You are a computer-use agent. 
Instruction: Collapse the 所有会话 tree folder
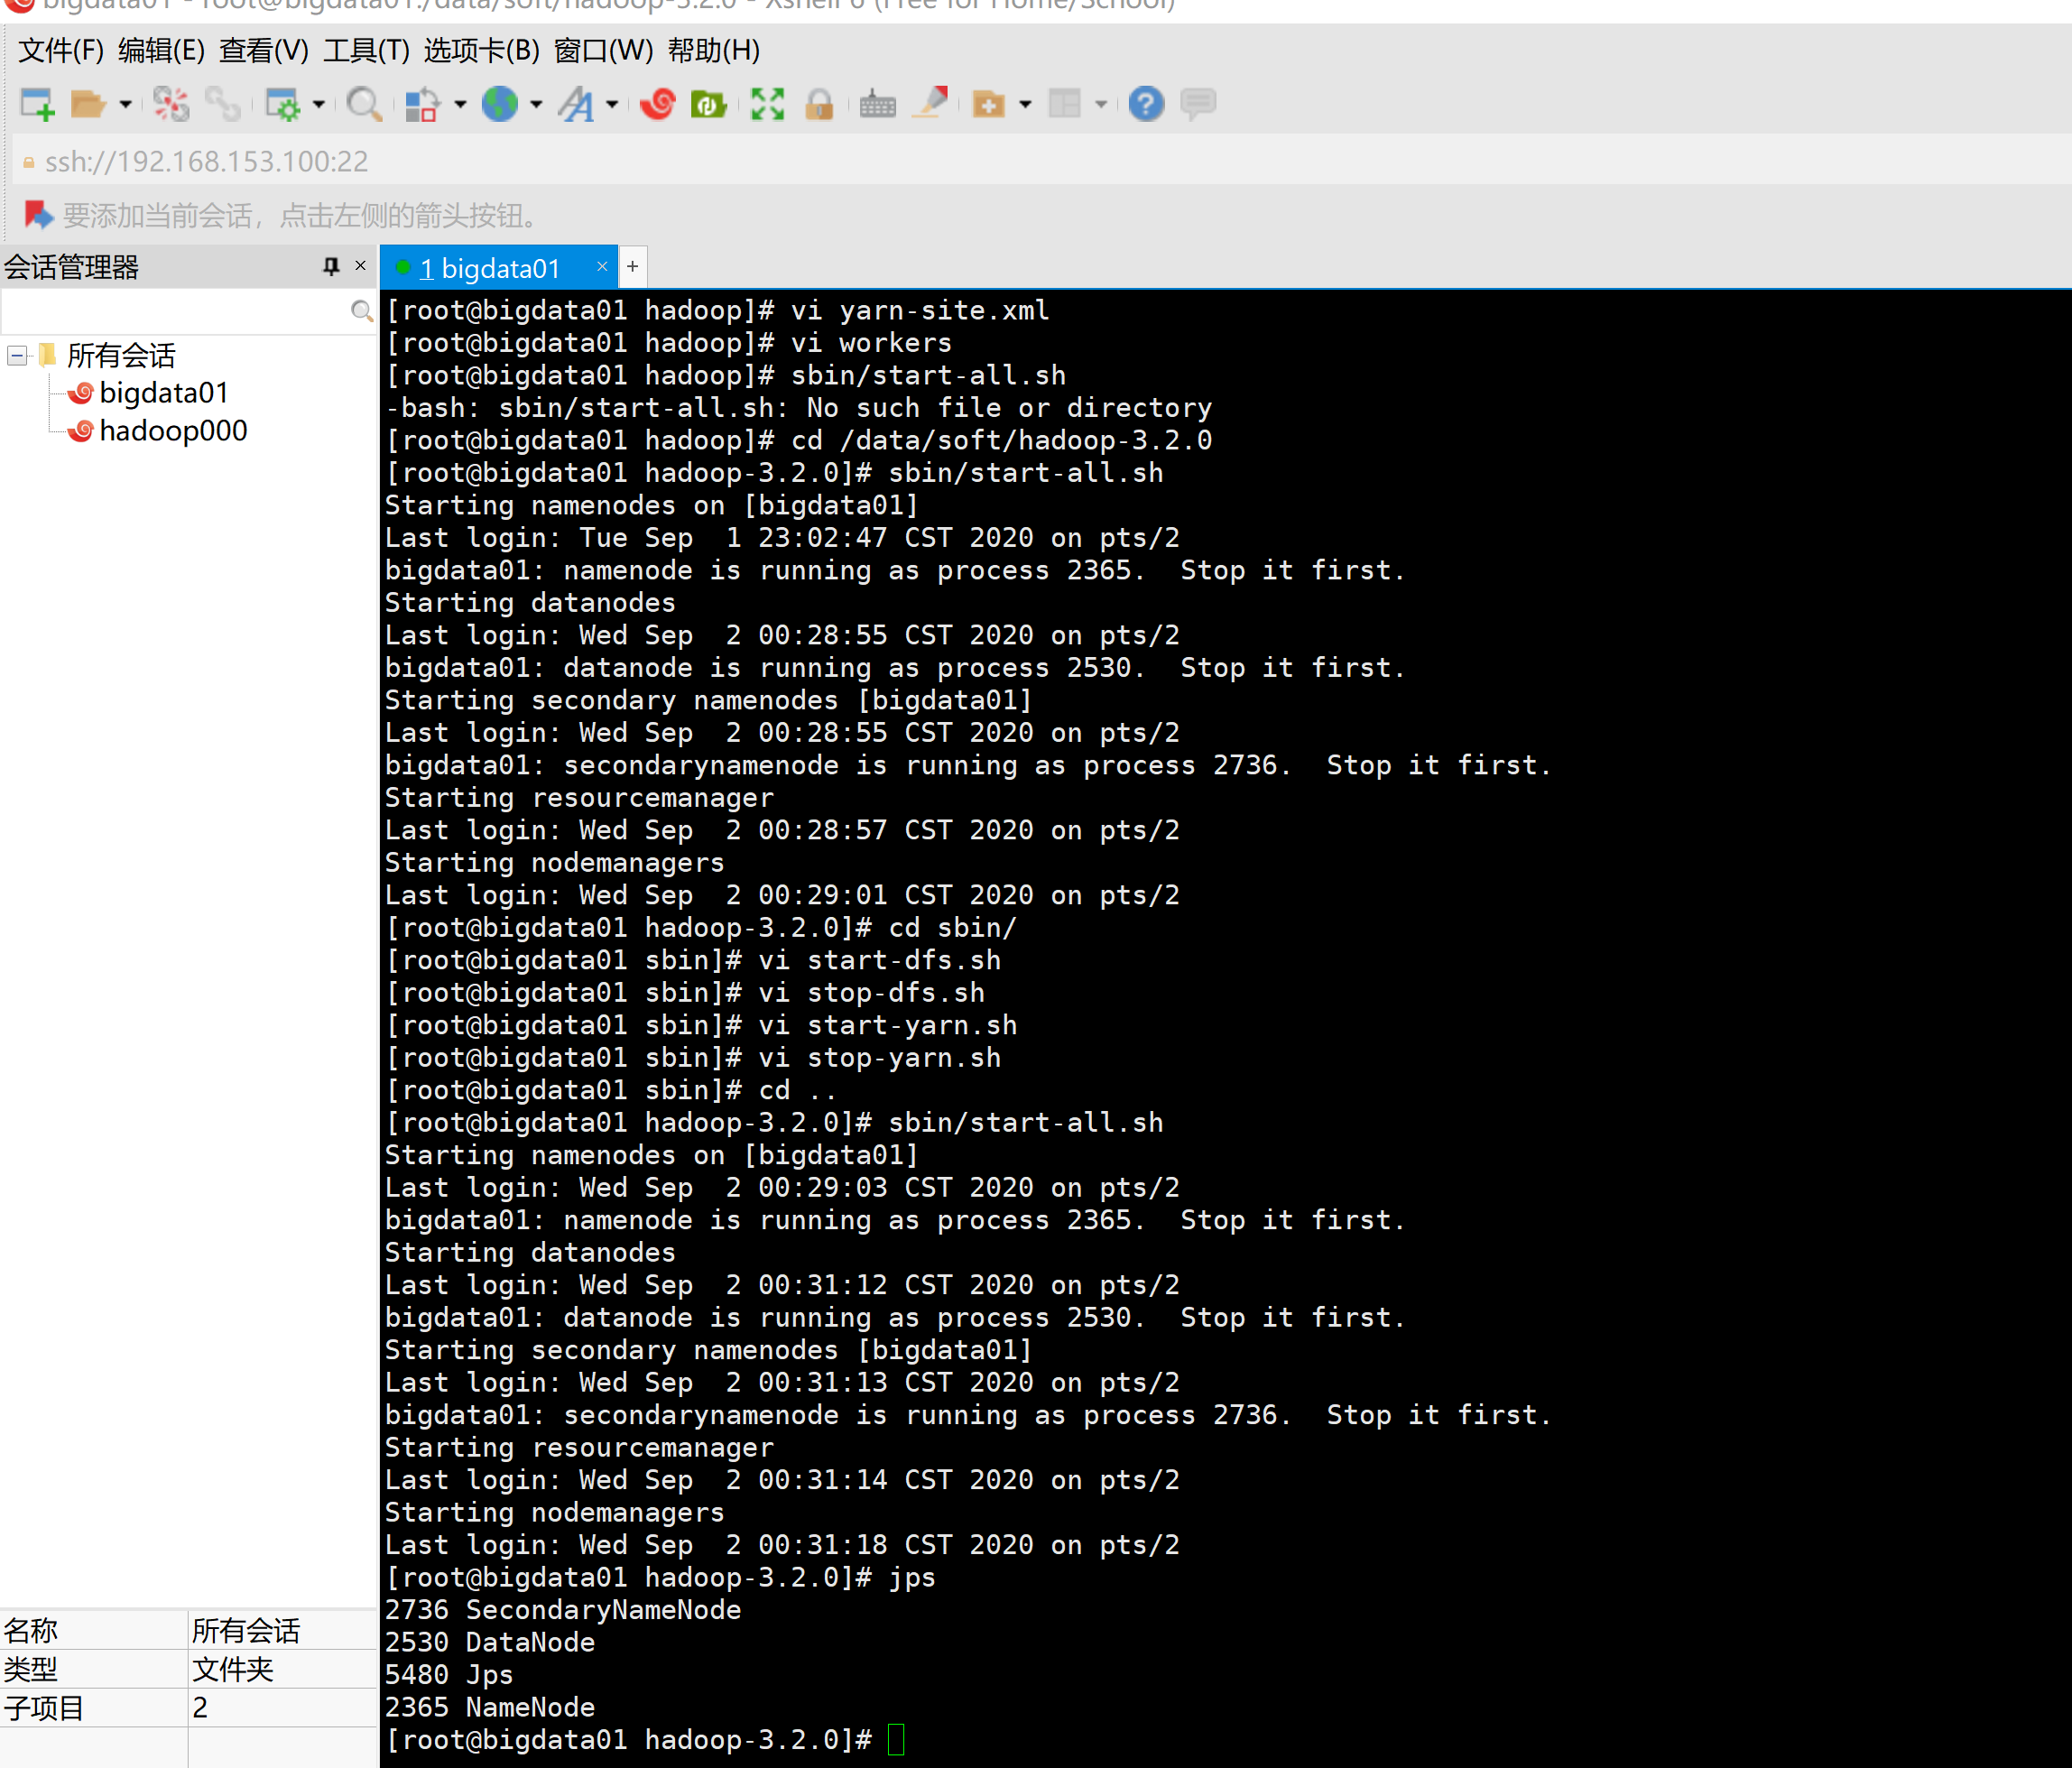click(x=17, y=355)
